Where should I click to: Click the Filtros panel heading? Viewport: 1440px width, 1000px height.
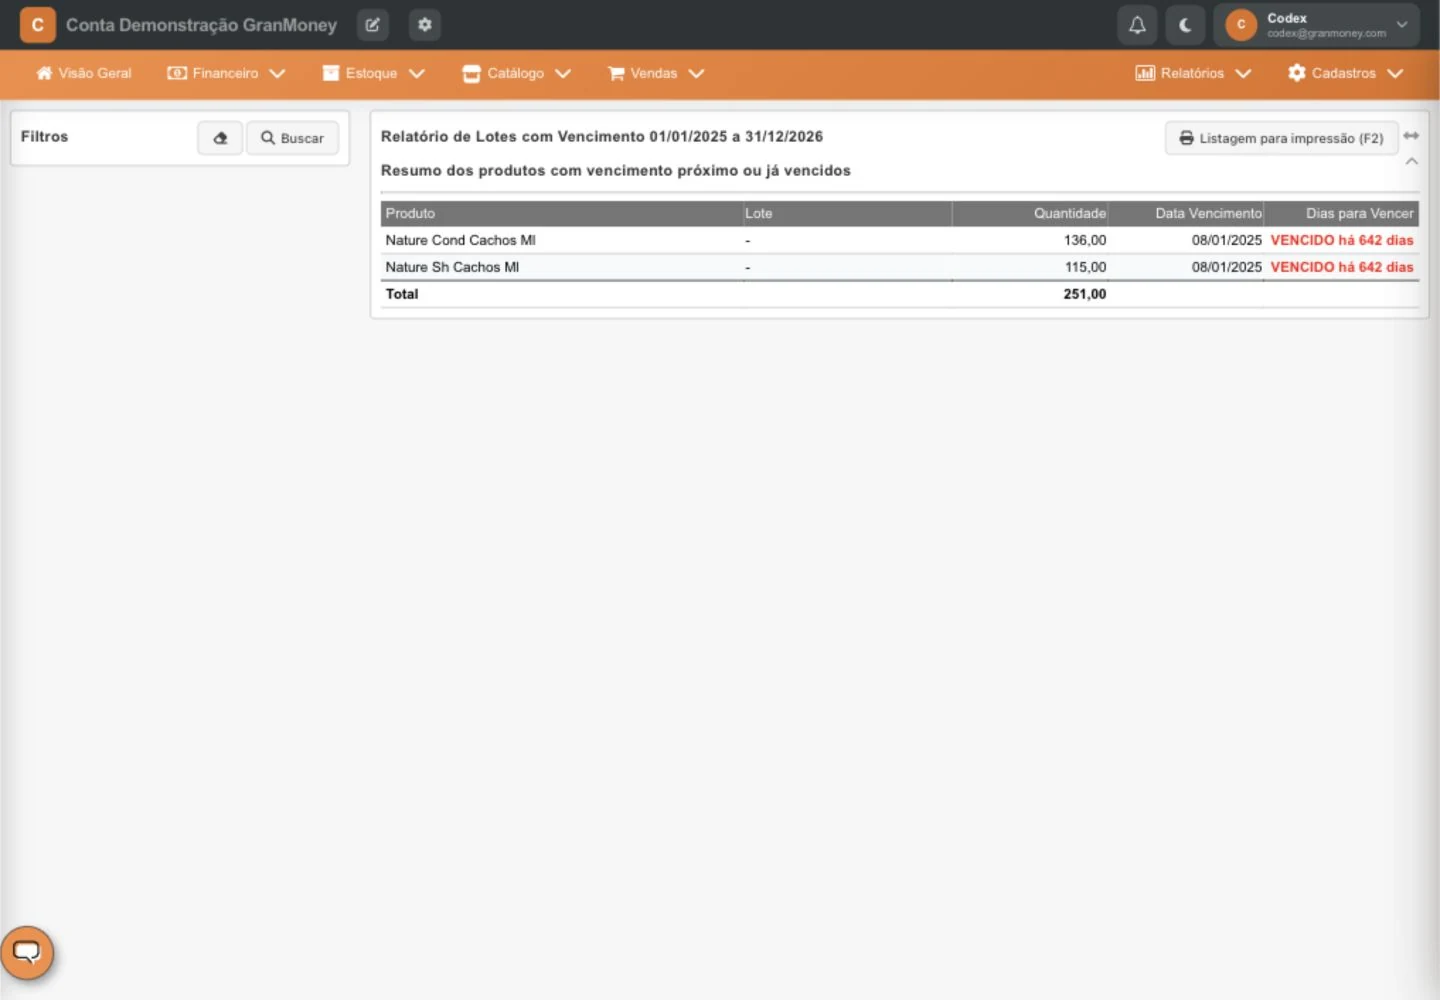(x=44, y=136)
